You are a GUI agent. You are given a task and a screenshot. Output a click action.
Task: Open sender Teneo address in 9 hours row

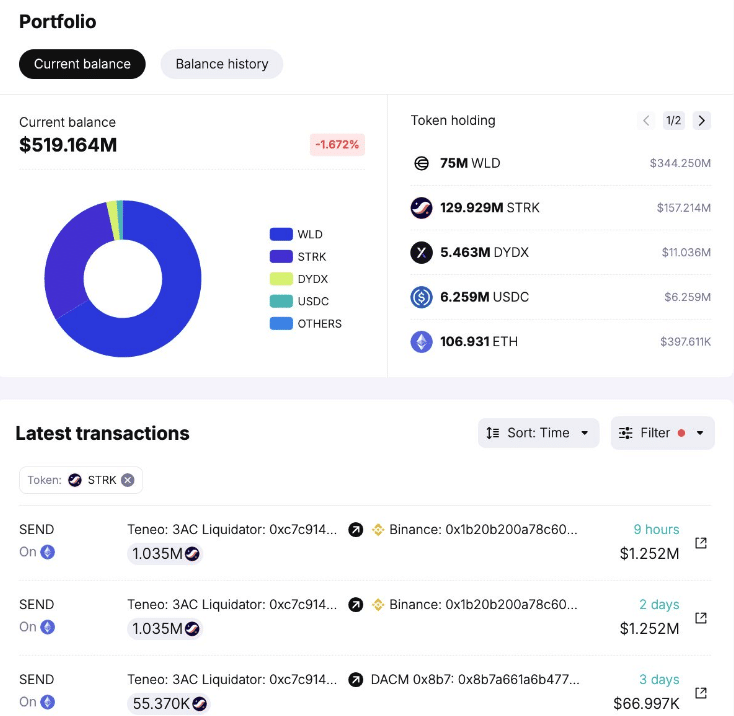pos(232,529)
